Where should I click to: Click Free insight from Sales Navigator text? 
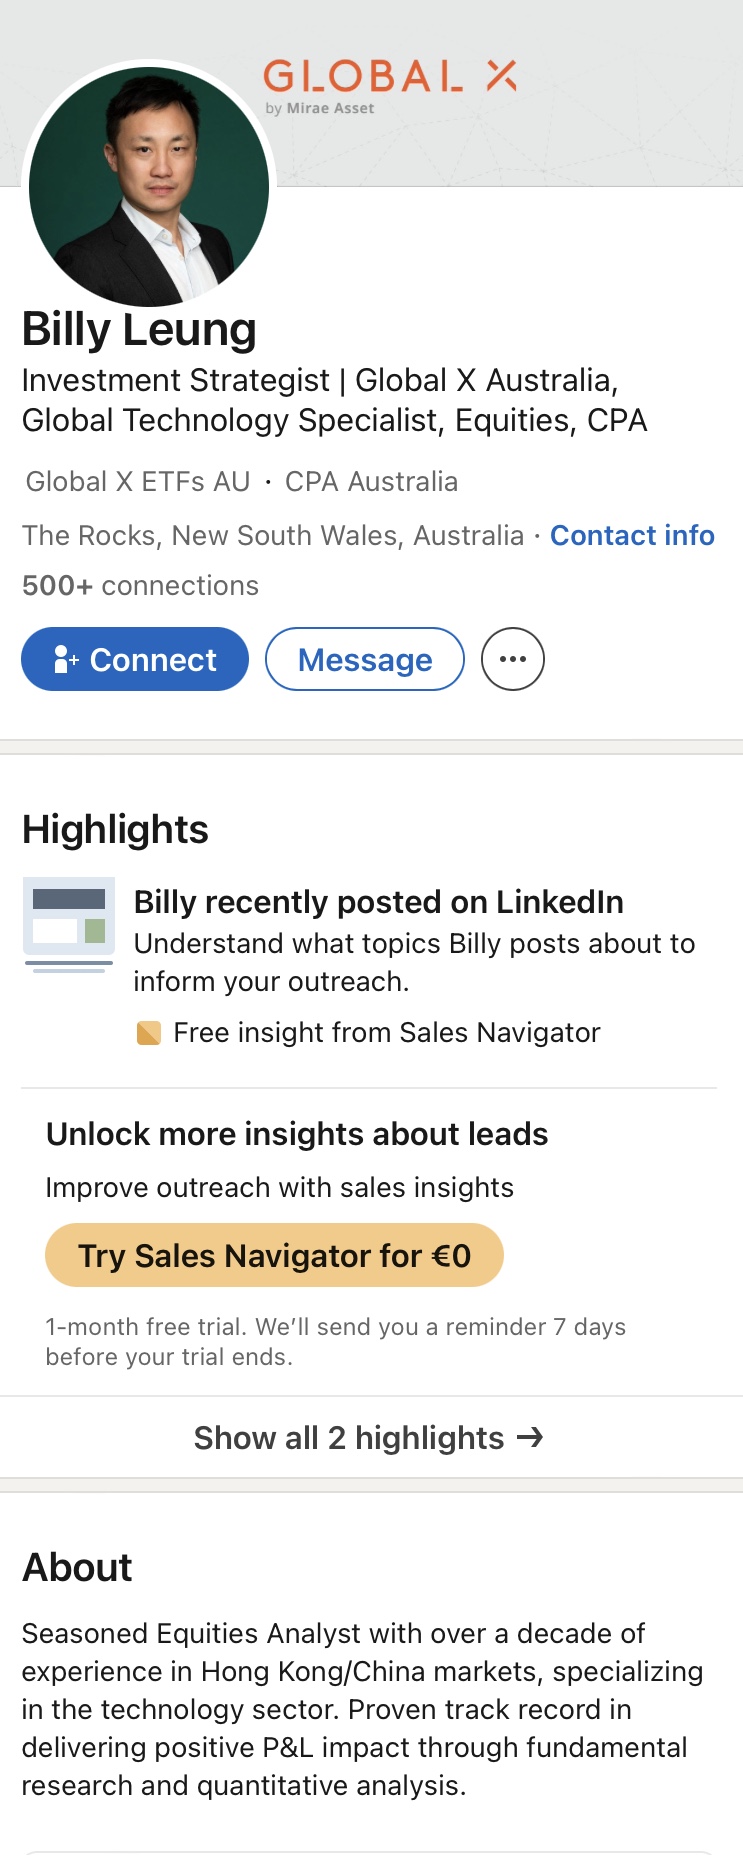387,1032
